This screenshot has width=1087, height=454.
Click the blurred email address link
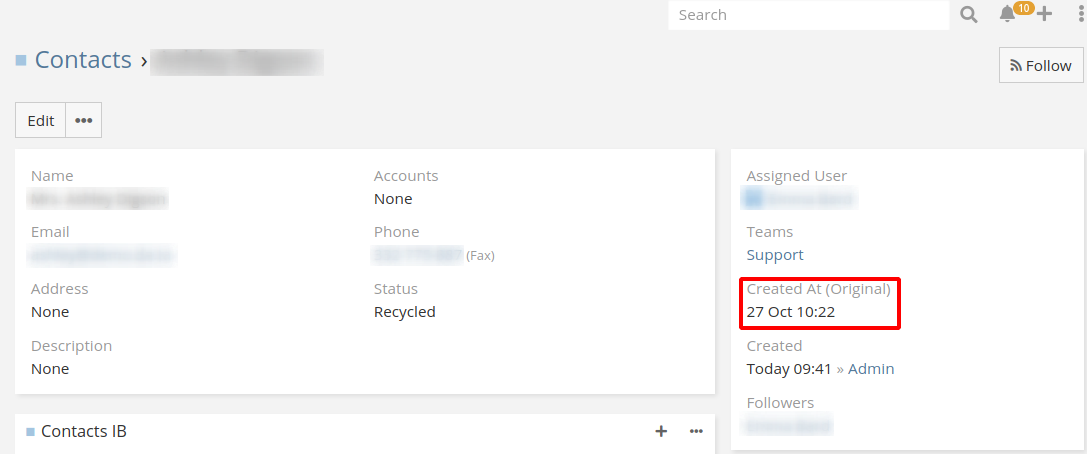tap(102, 256)
